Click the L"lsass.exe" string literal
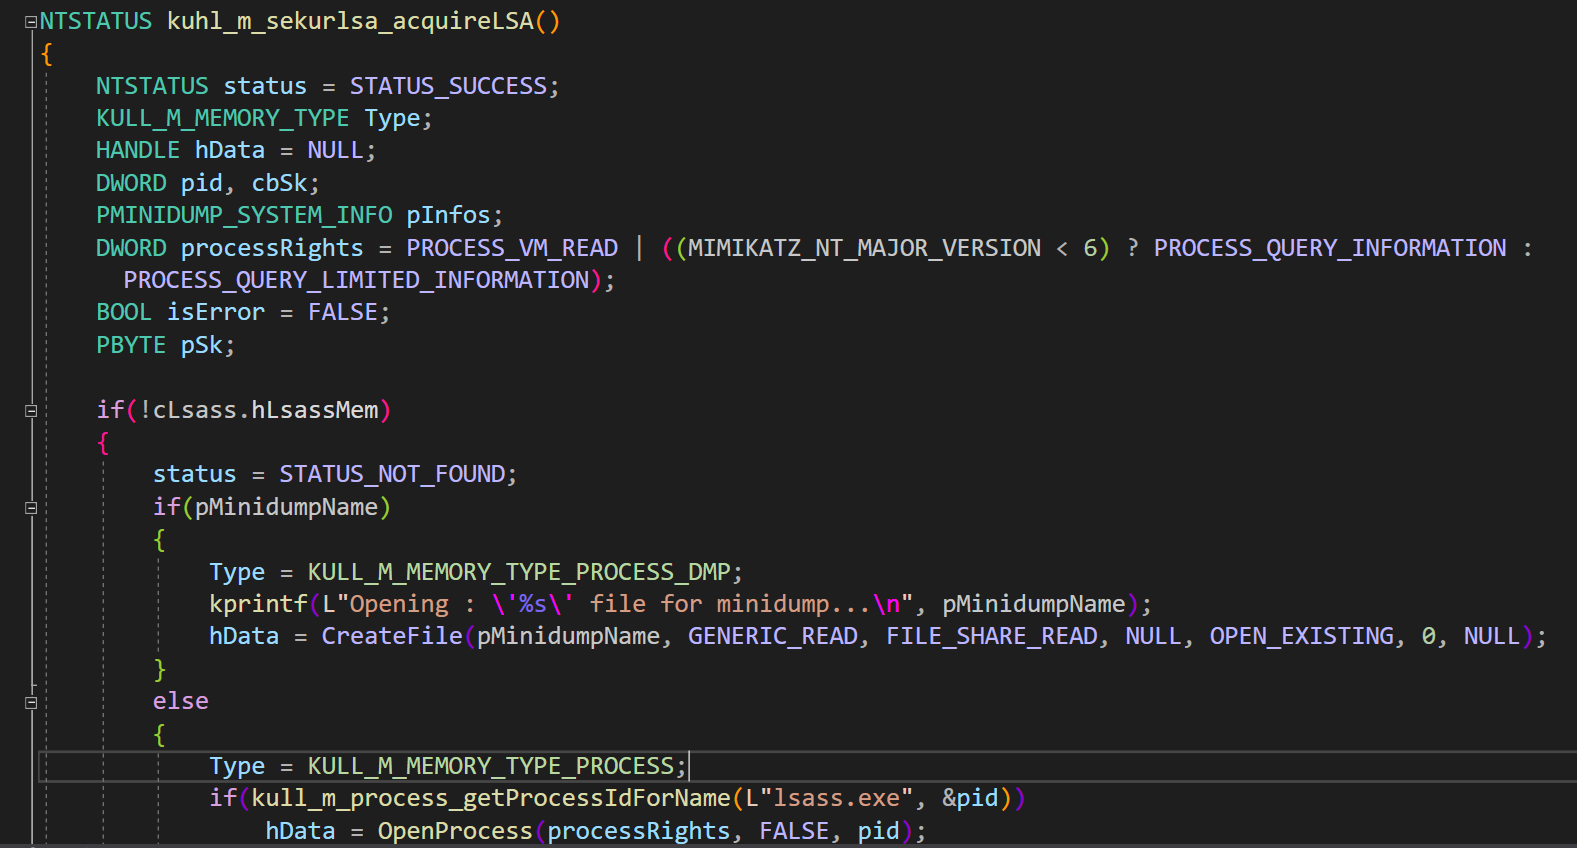The height and width of the screenshot is (848, 1577). pyautogui.click(x=829, y=798)
